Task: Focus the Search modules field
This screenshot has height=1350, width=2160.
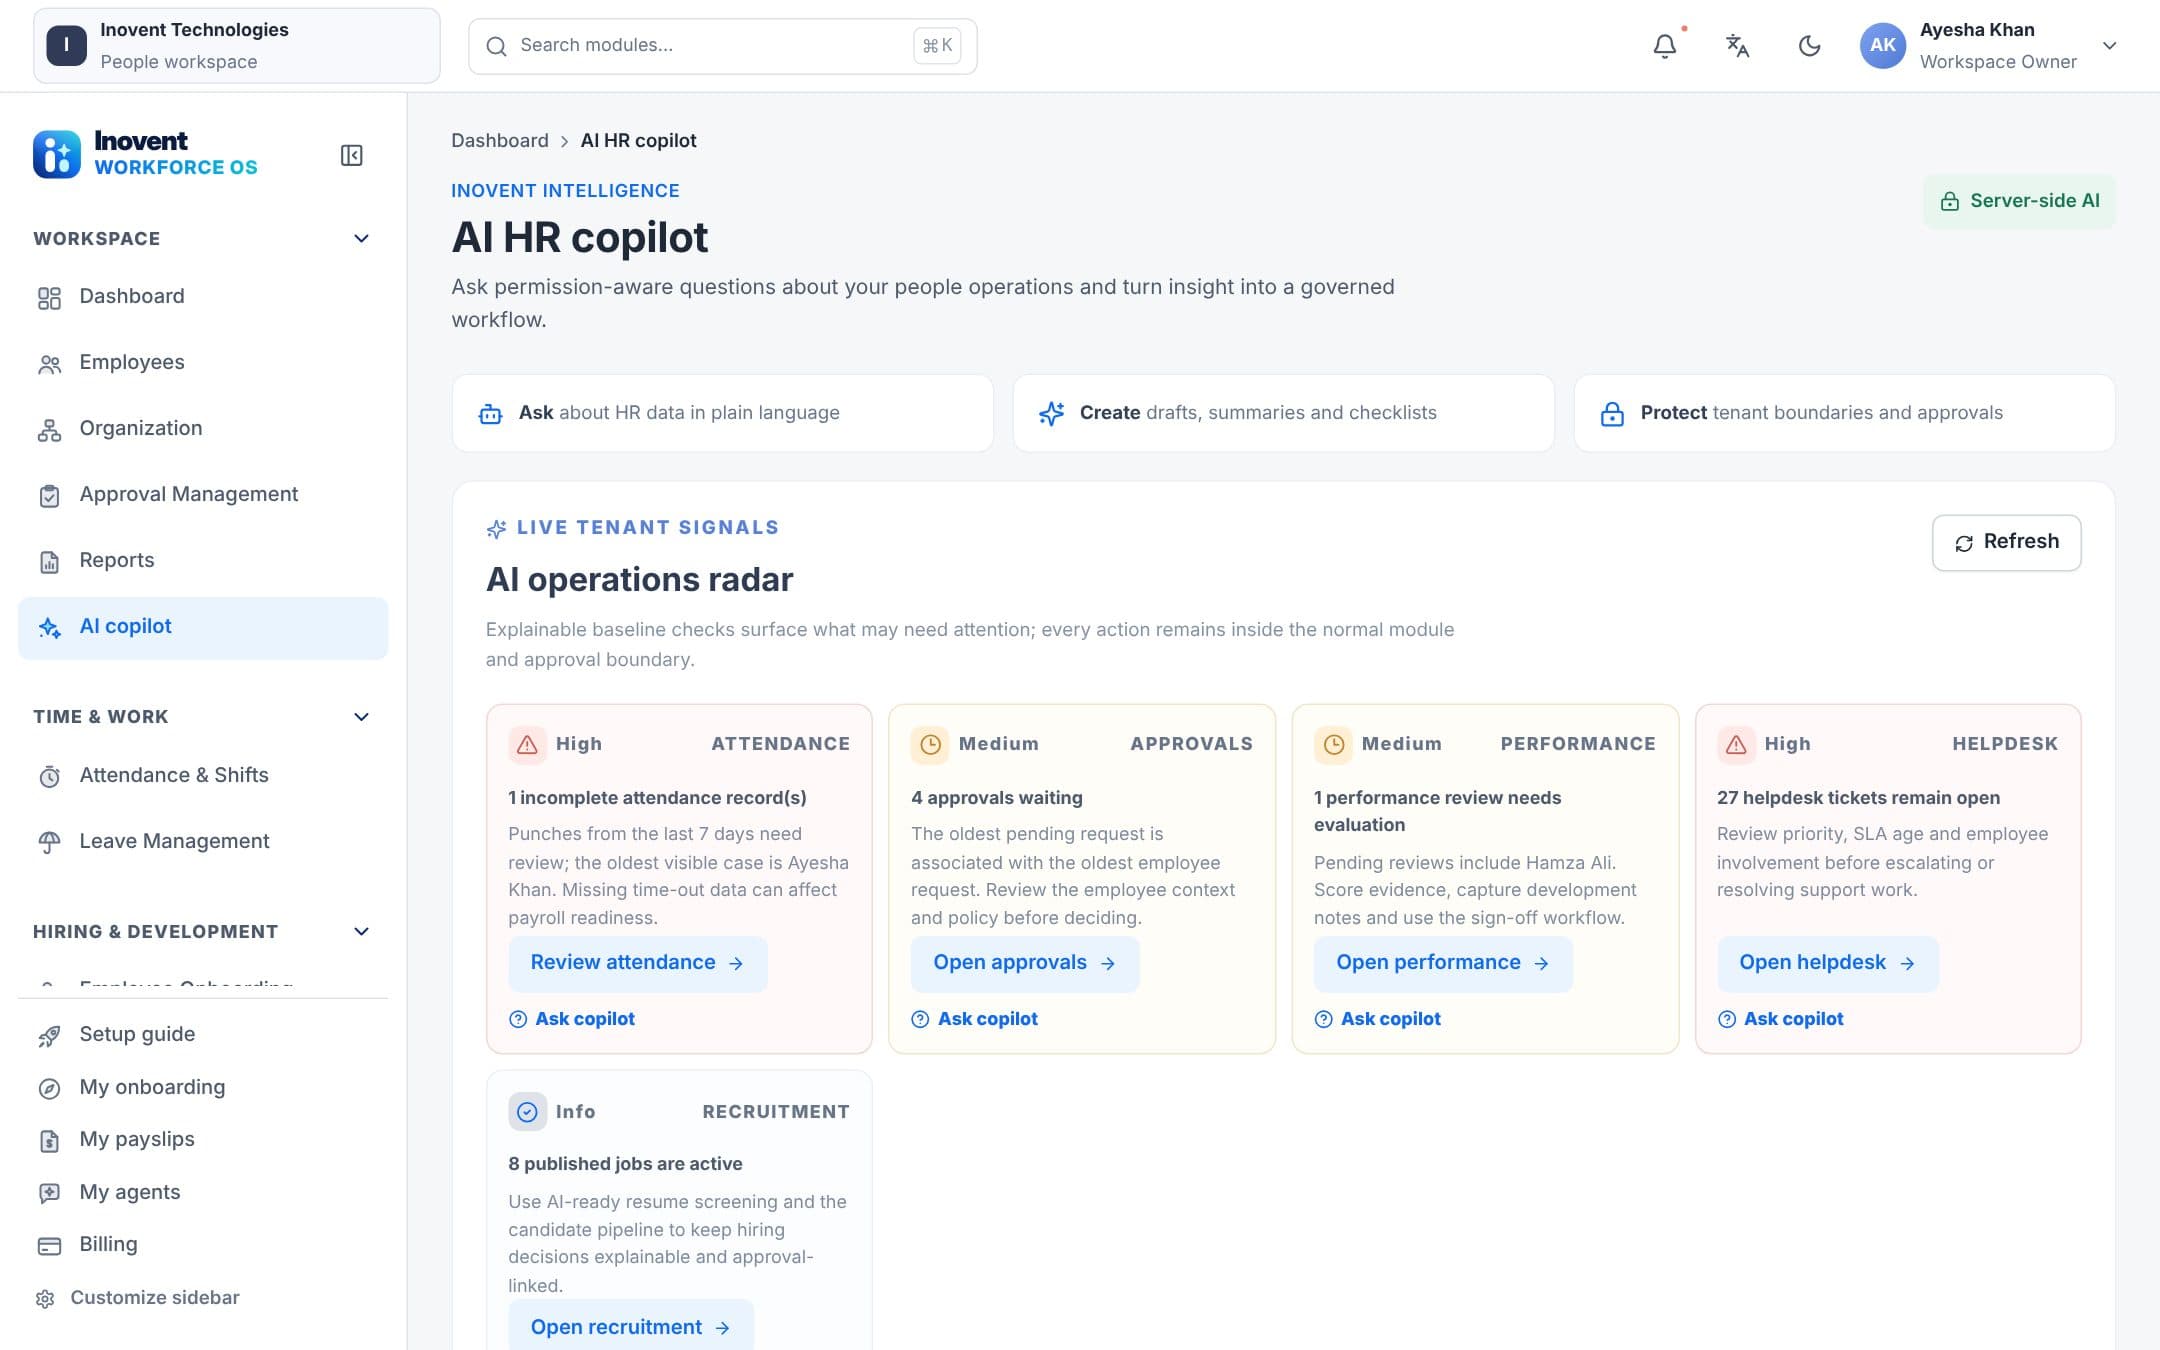Action: coord(722,46)
